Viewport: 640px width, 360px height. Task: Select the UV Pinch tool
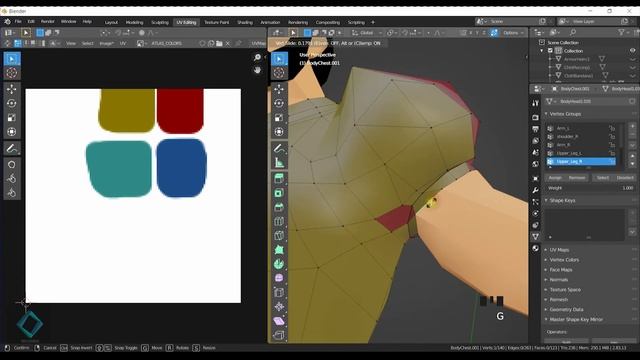pyautogui.click(x=11, y=193)
